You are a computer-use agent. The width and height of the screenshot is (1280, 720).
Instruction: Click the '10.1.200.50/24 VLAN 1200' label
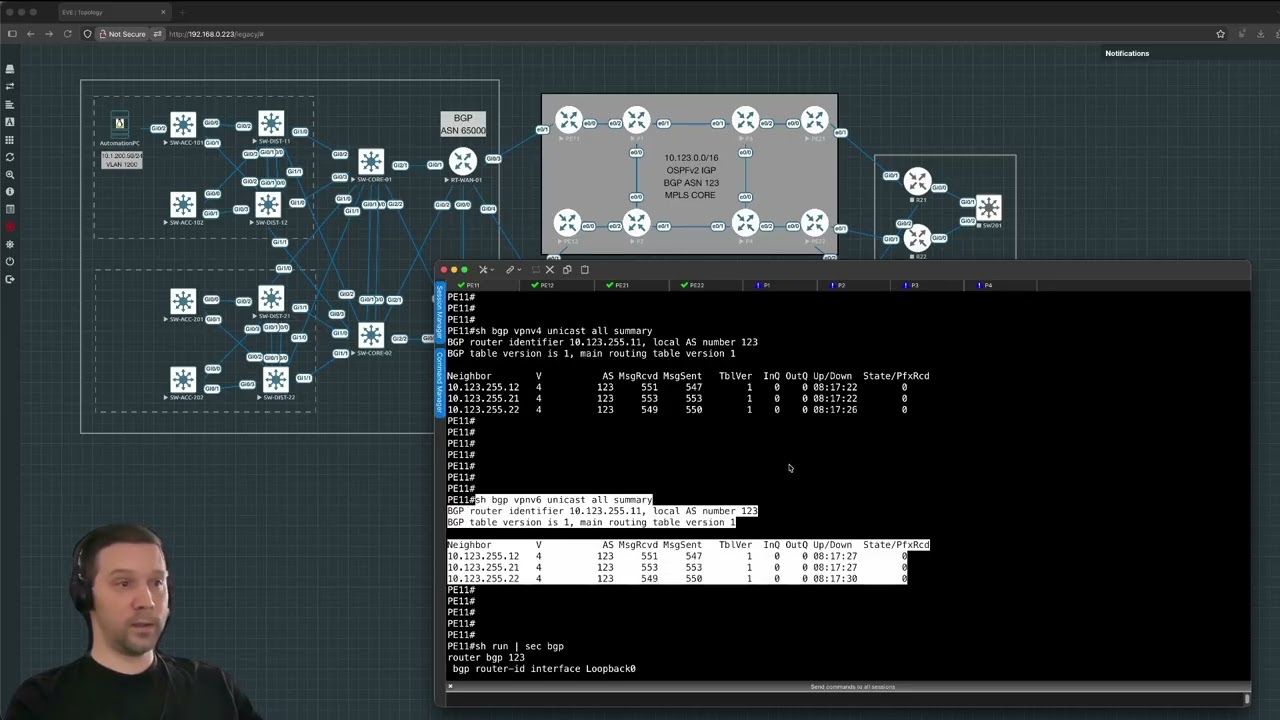tap(121, 160)
